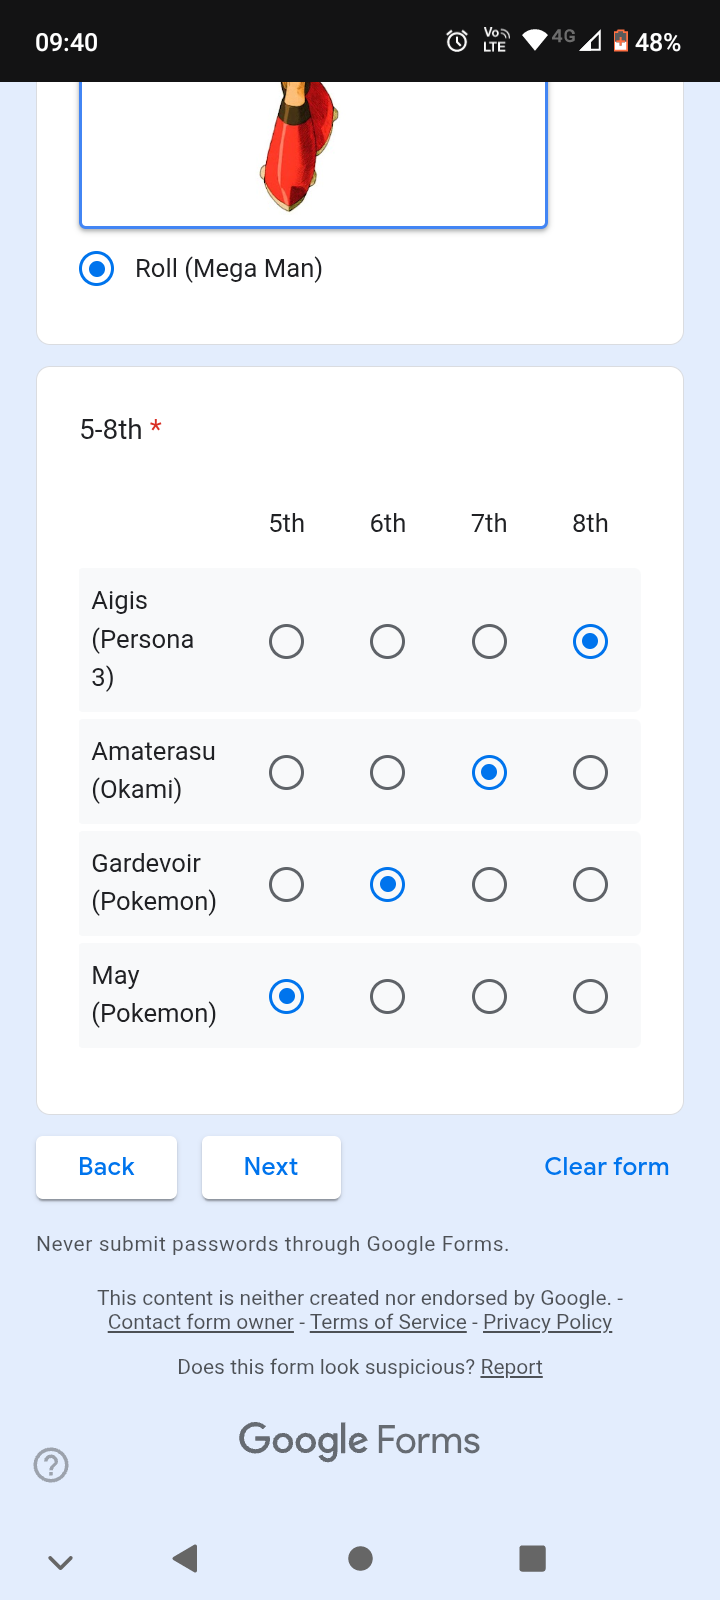Select the Roll (Mega Man) option
Image resolution: width=720 pixels, height=1600 pixels.
pos(97,269)
